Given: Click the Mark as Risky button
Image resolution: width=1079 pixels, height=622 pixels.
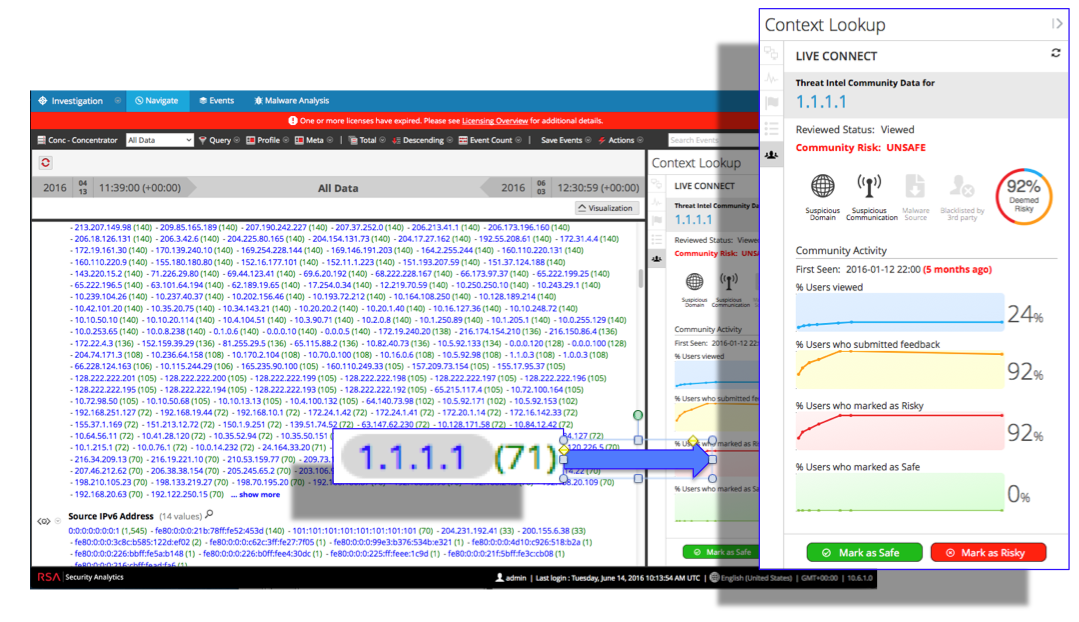Looking at the screenshot, I should (988, 551).
